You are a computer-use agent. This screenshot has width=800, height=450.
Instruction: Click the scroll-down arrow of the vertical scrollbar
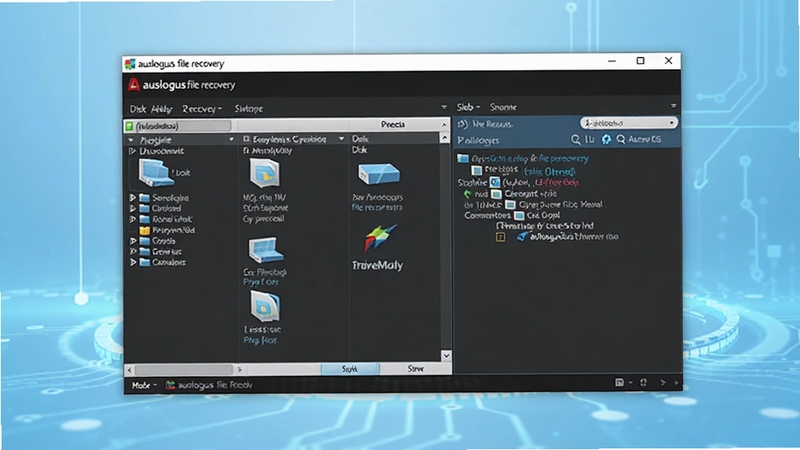point(446,356)
